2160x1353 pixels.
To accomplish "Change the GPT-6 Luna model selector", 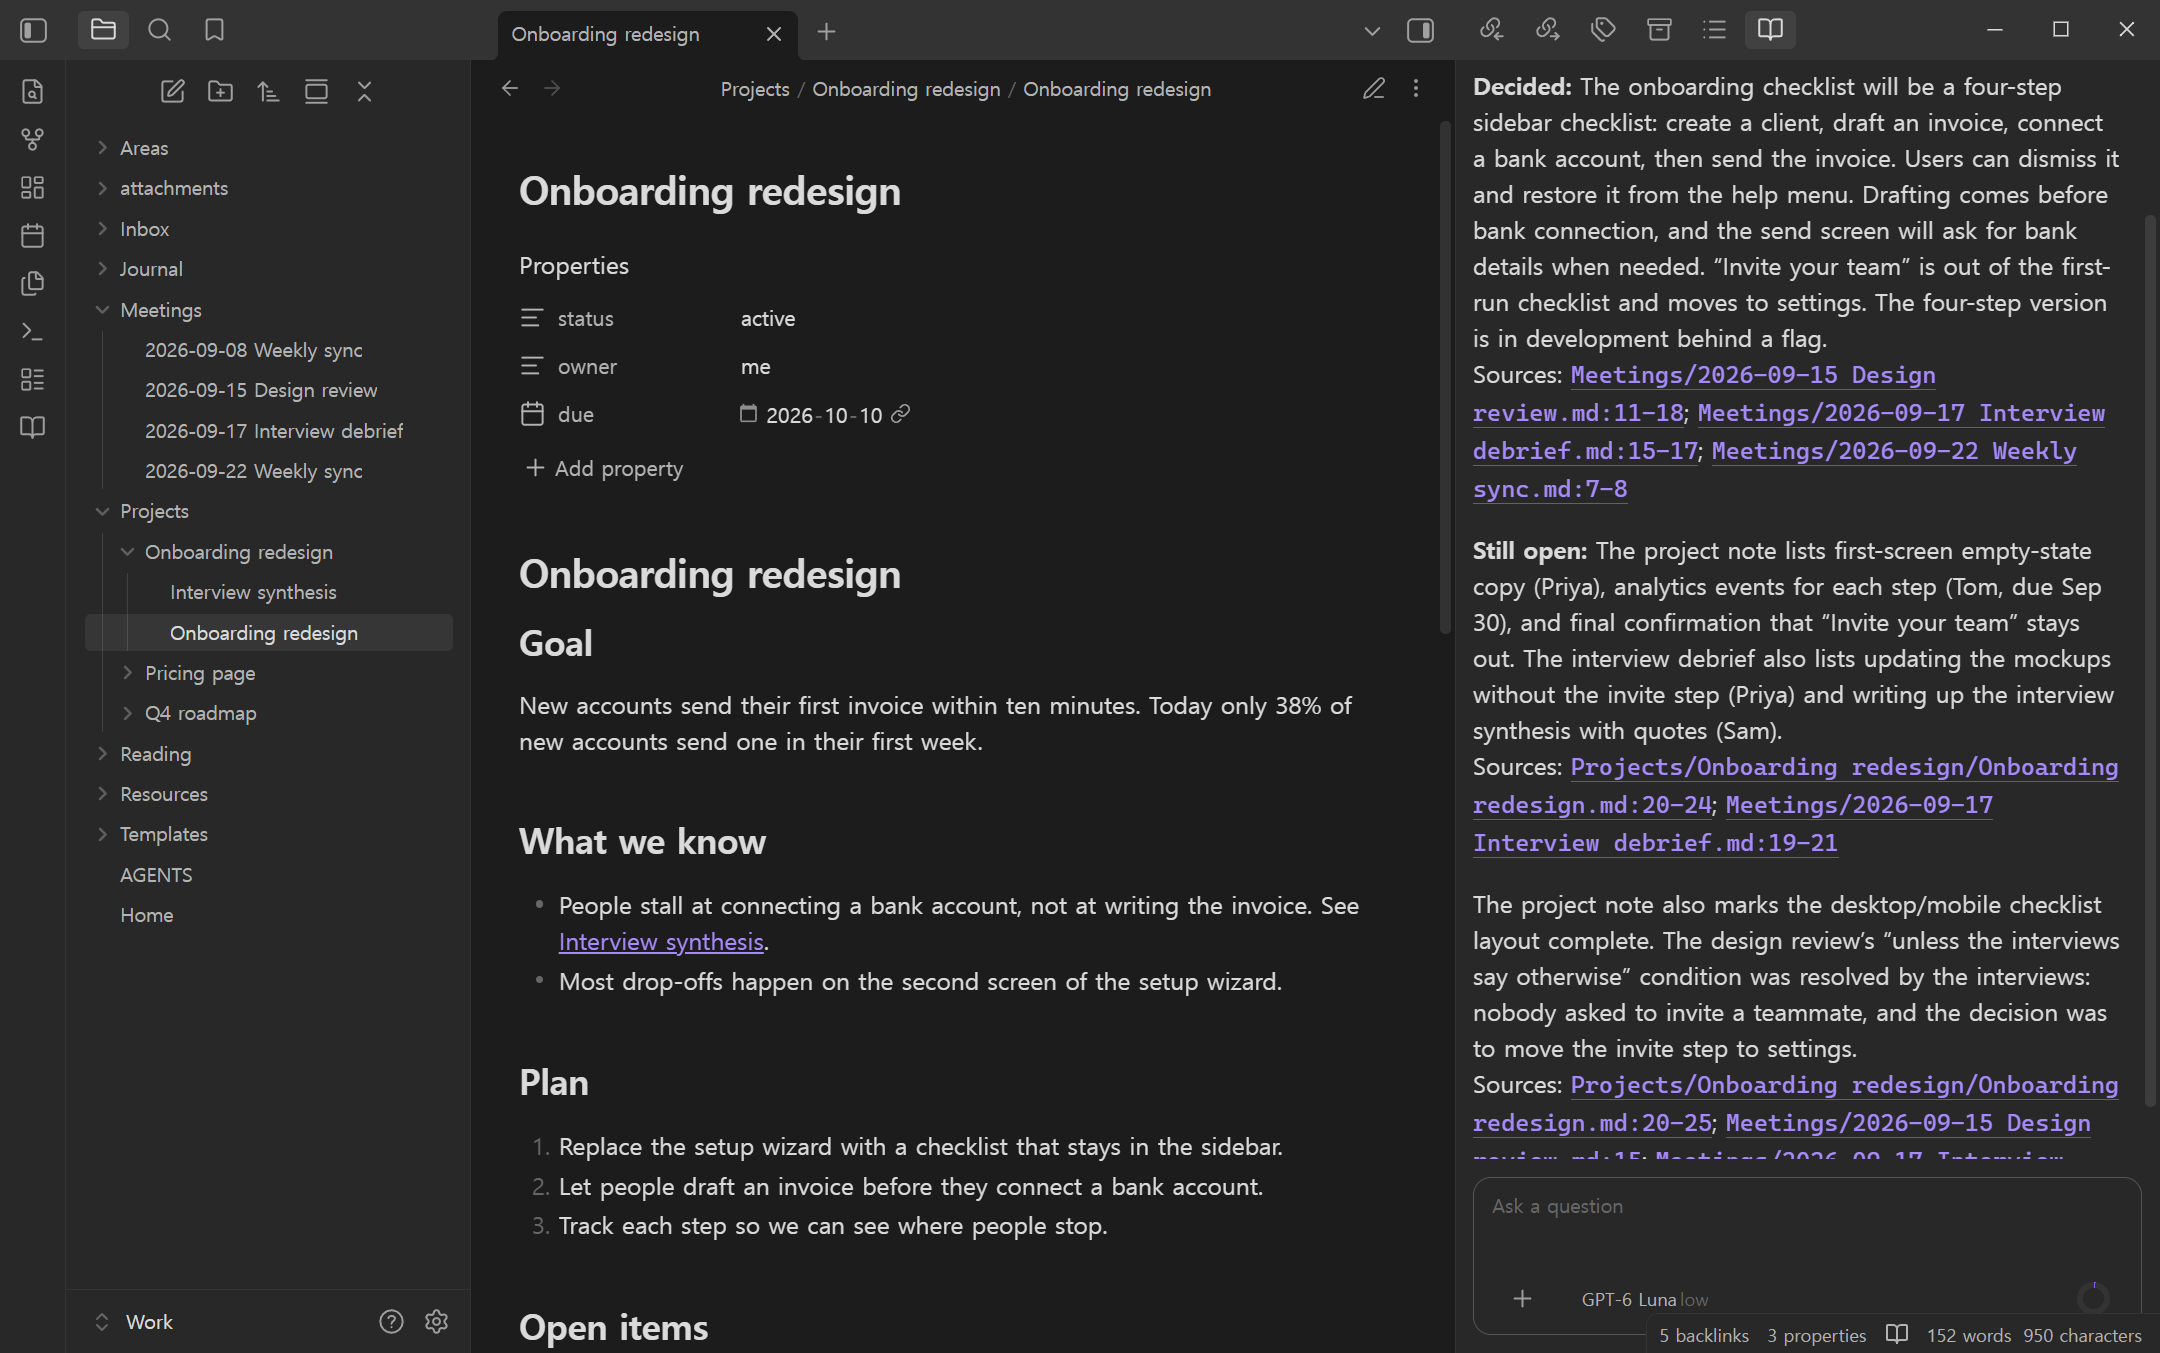I will pos(1644,1299).
